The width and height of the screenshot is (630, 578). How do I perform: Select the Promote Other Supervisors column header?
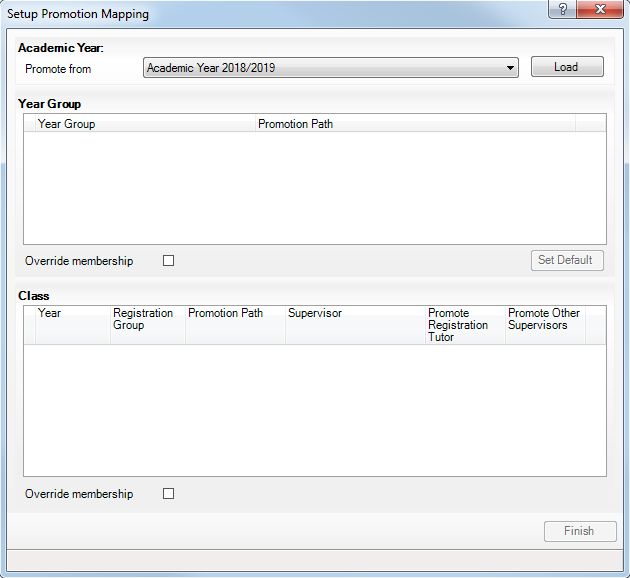545,325
